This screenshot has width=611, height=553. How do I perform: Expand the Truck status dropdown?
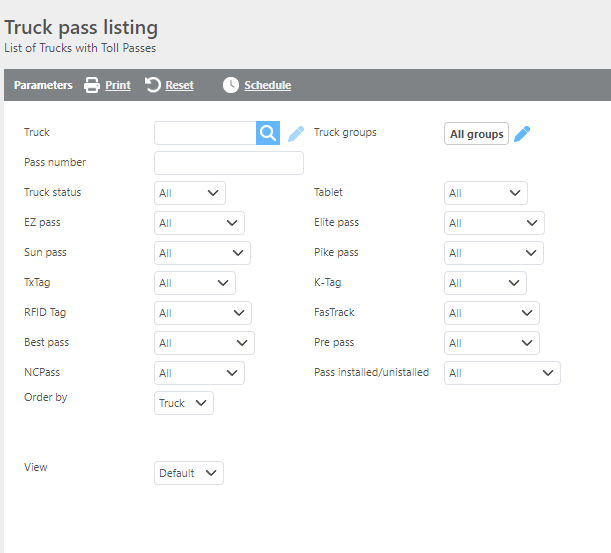[190, 193]
